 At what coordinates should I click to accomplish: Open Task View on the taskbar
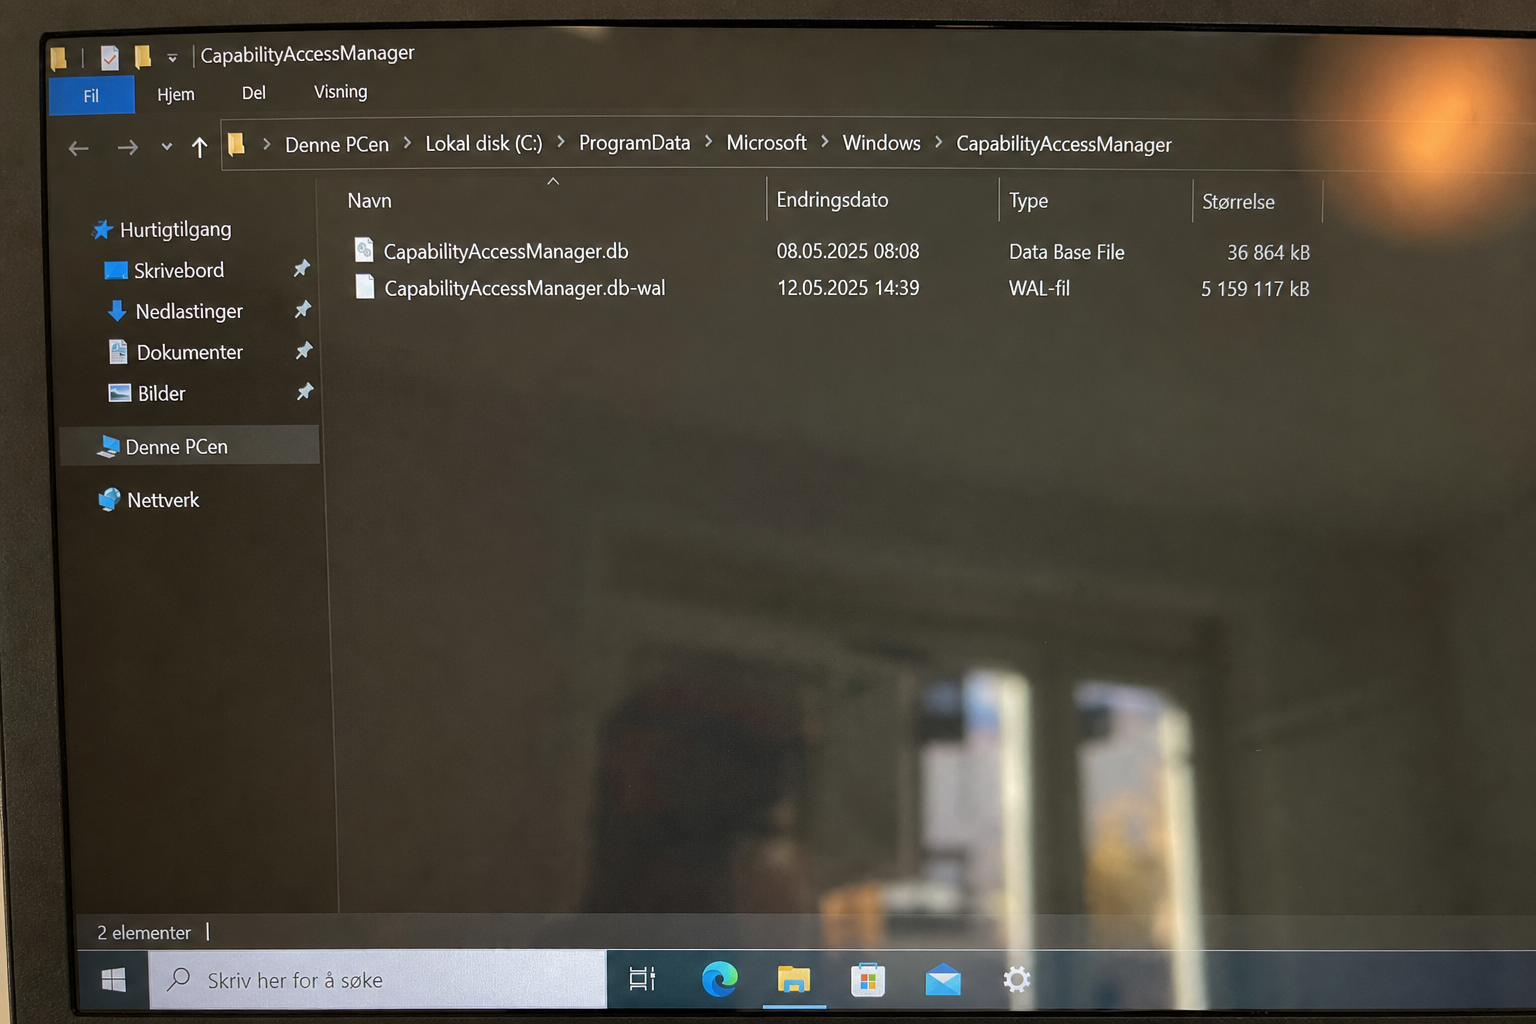[x=642, y=979]
